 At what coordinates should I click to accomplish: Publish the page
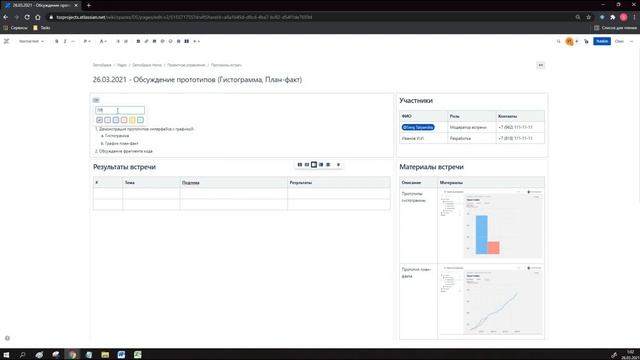pos(602,41)
